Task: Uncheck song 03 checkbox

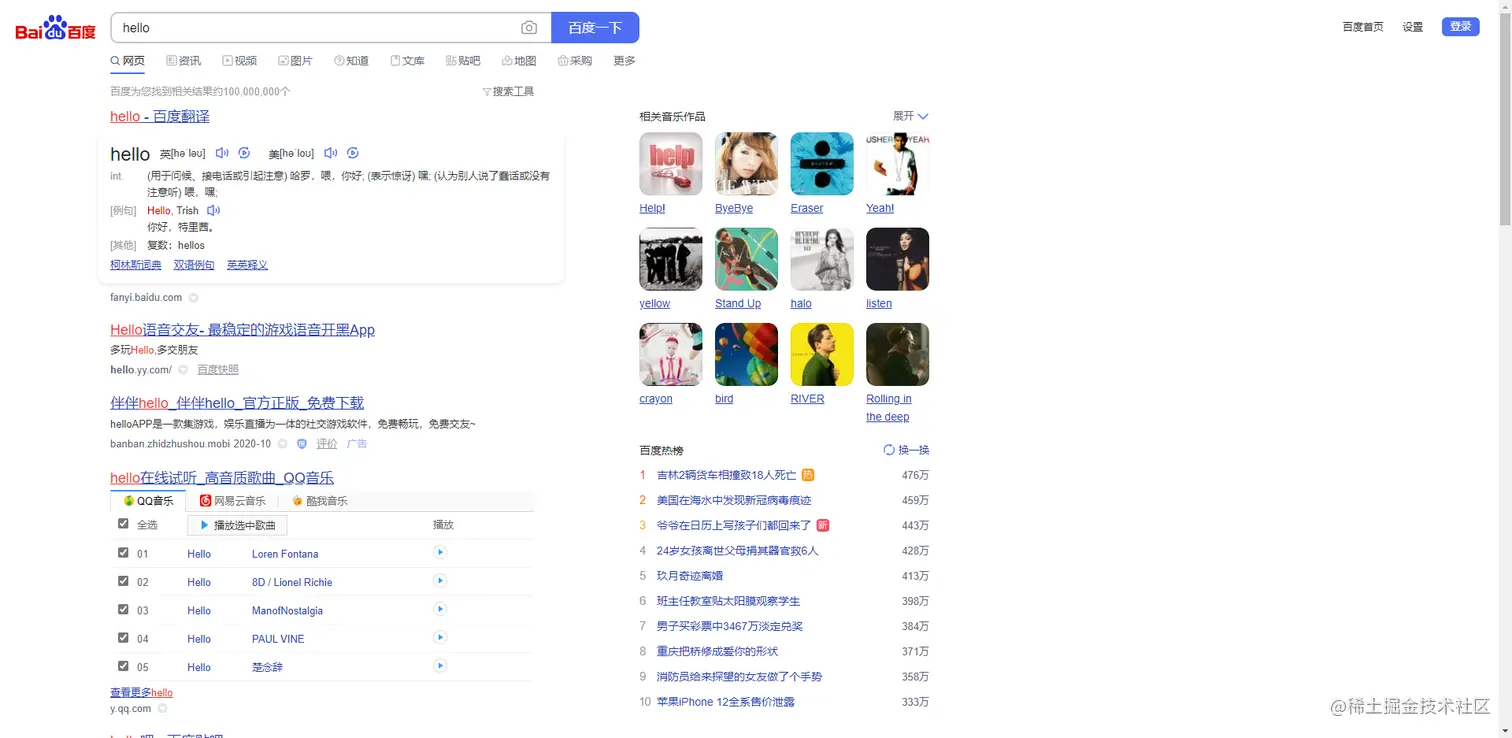Action: (123, 609)
